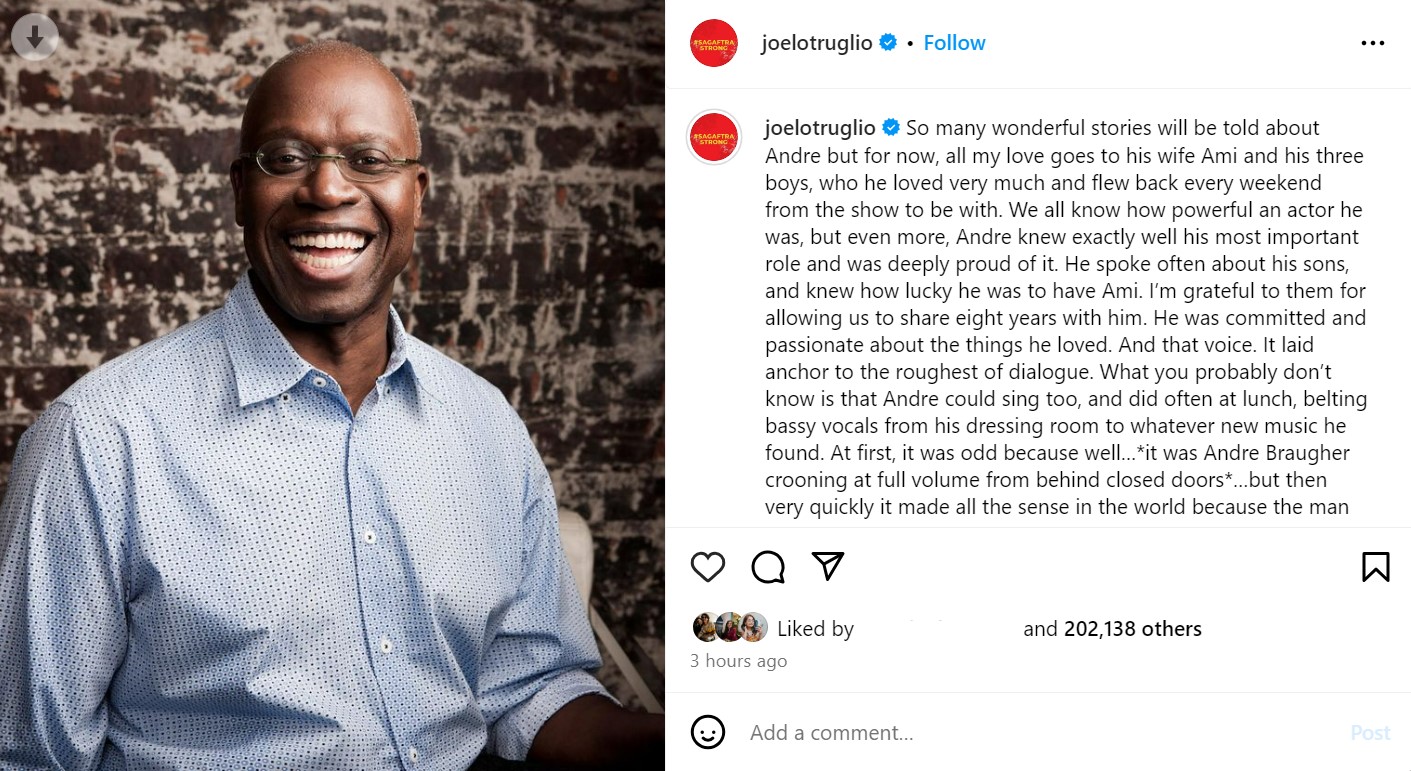Open joelotruglio username in caption
This screenshot has height=771, width=1411.
(820, 128)
